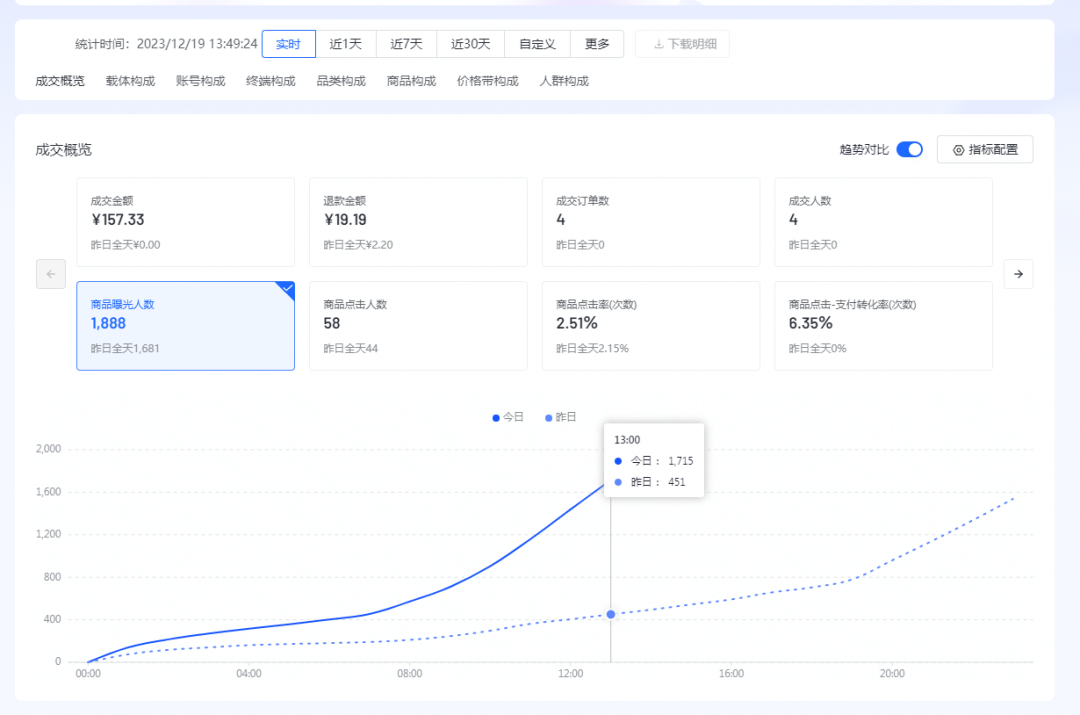The image size is (1080, 715).
Task: Click the gear icon in 指标配置 button
Action: pyautogui.click(x=958, y=150)
